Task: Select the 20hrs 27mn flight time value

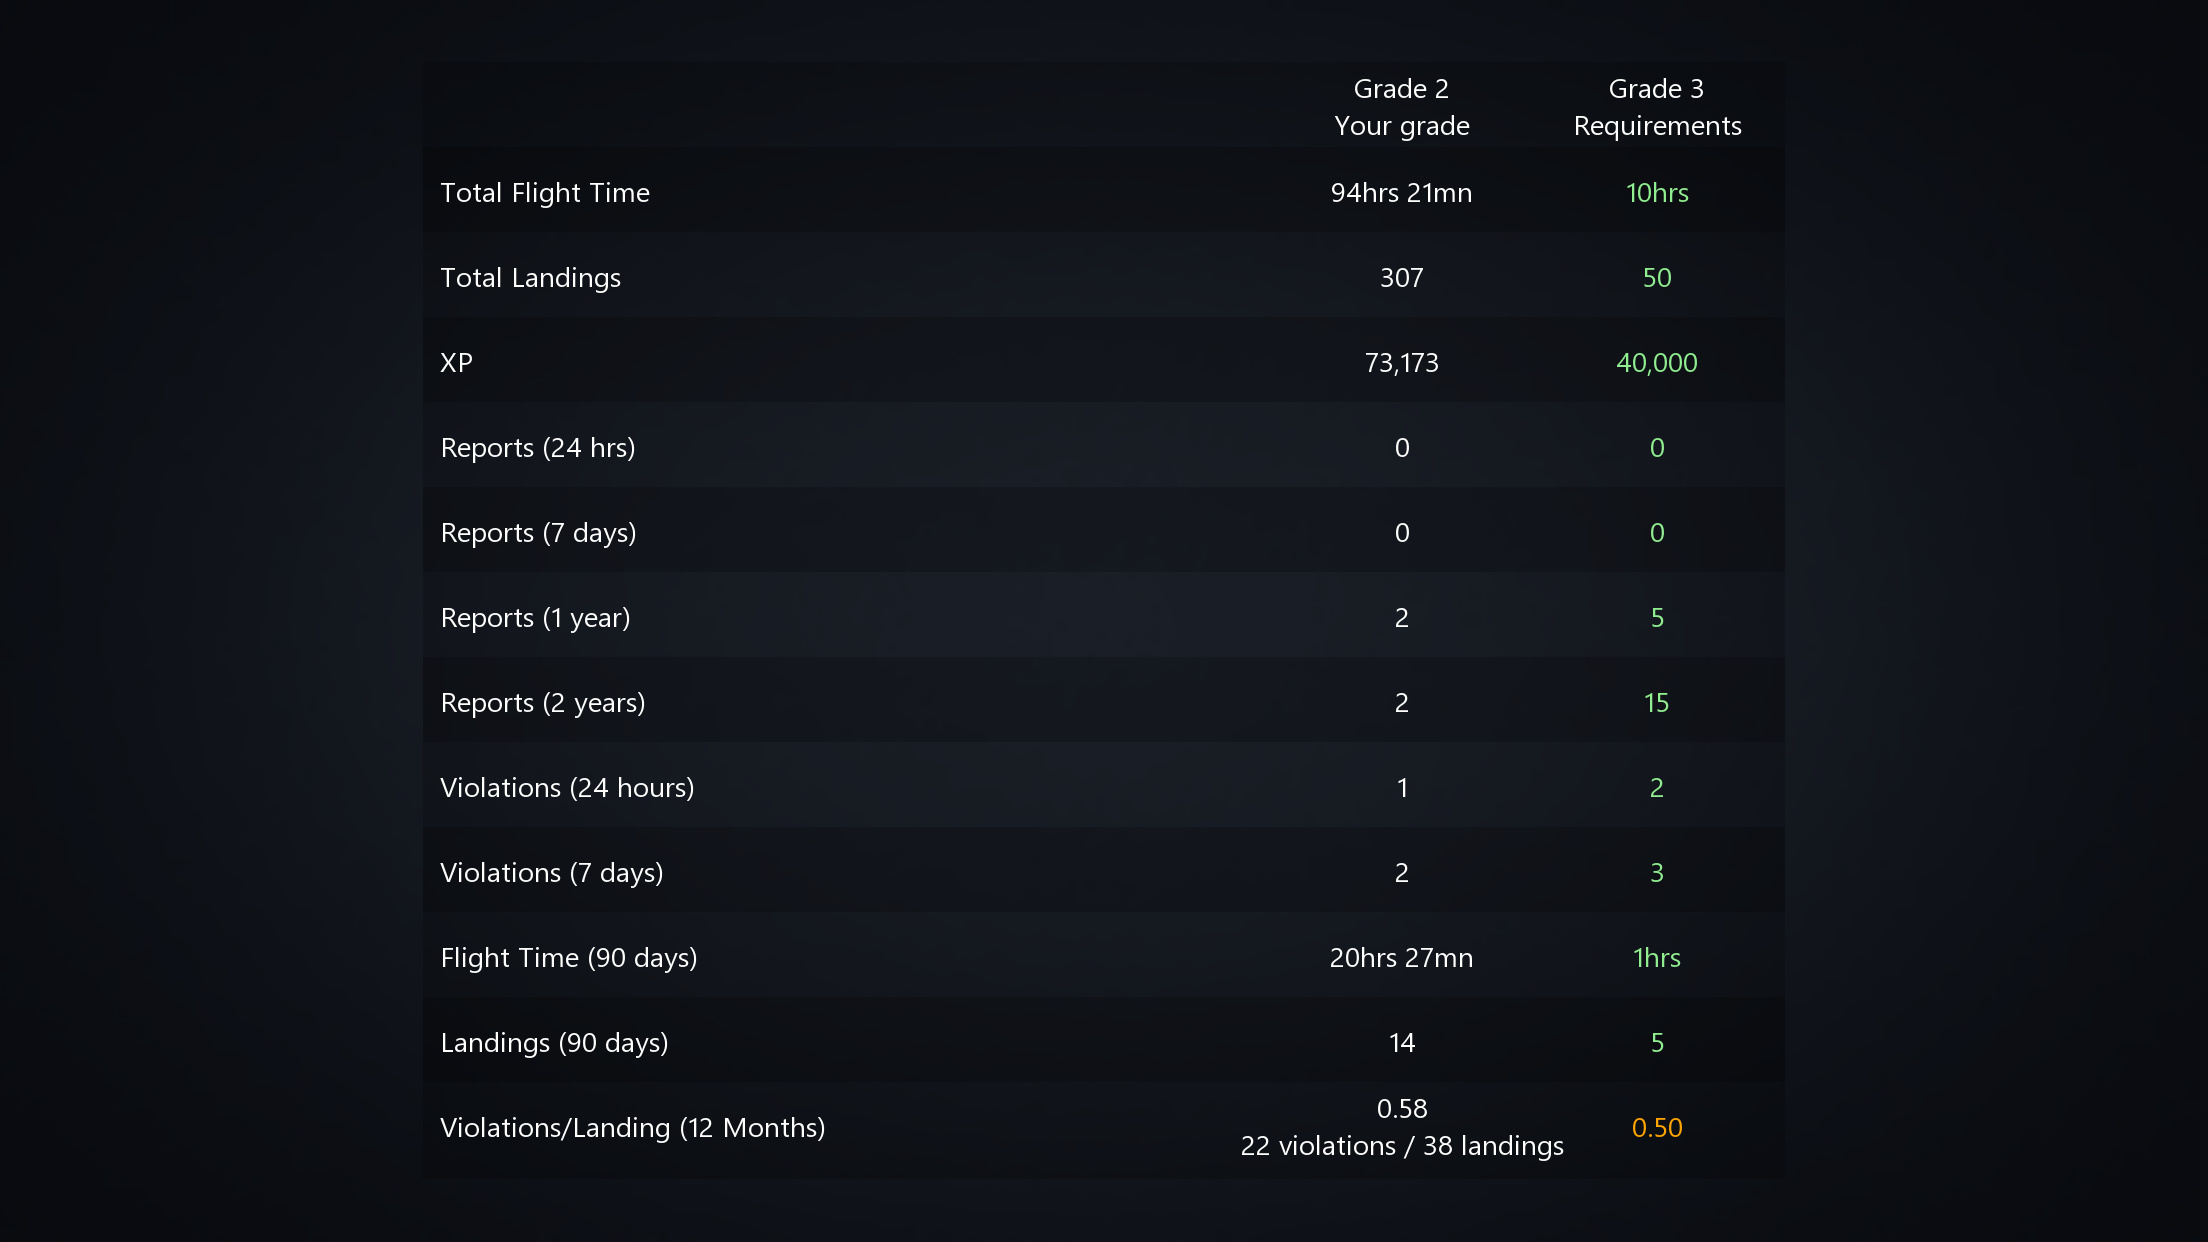Action: [1401, 958]
